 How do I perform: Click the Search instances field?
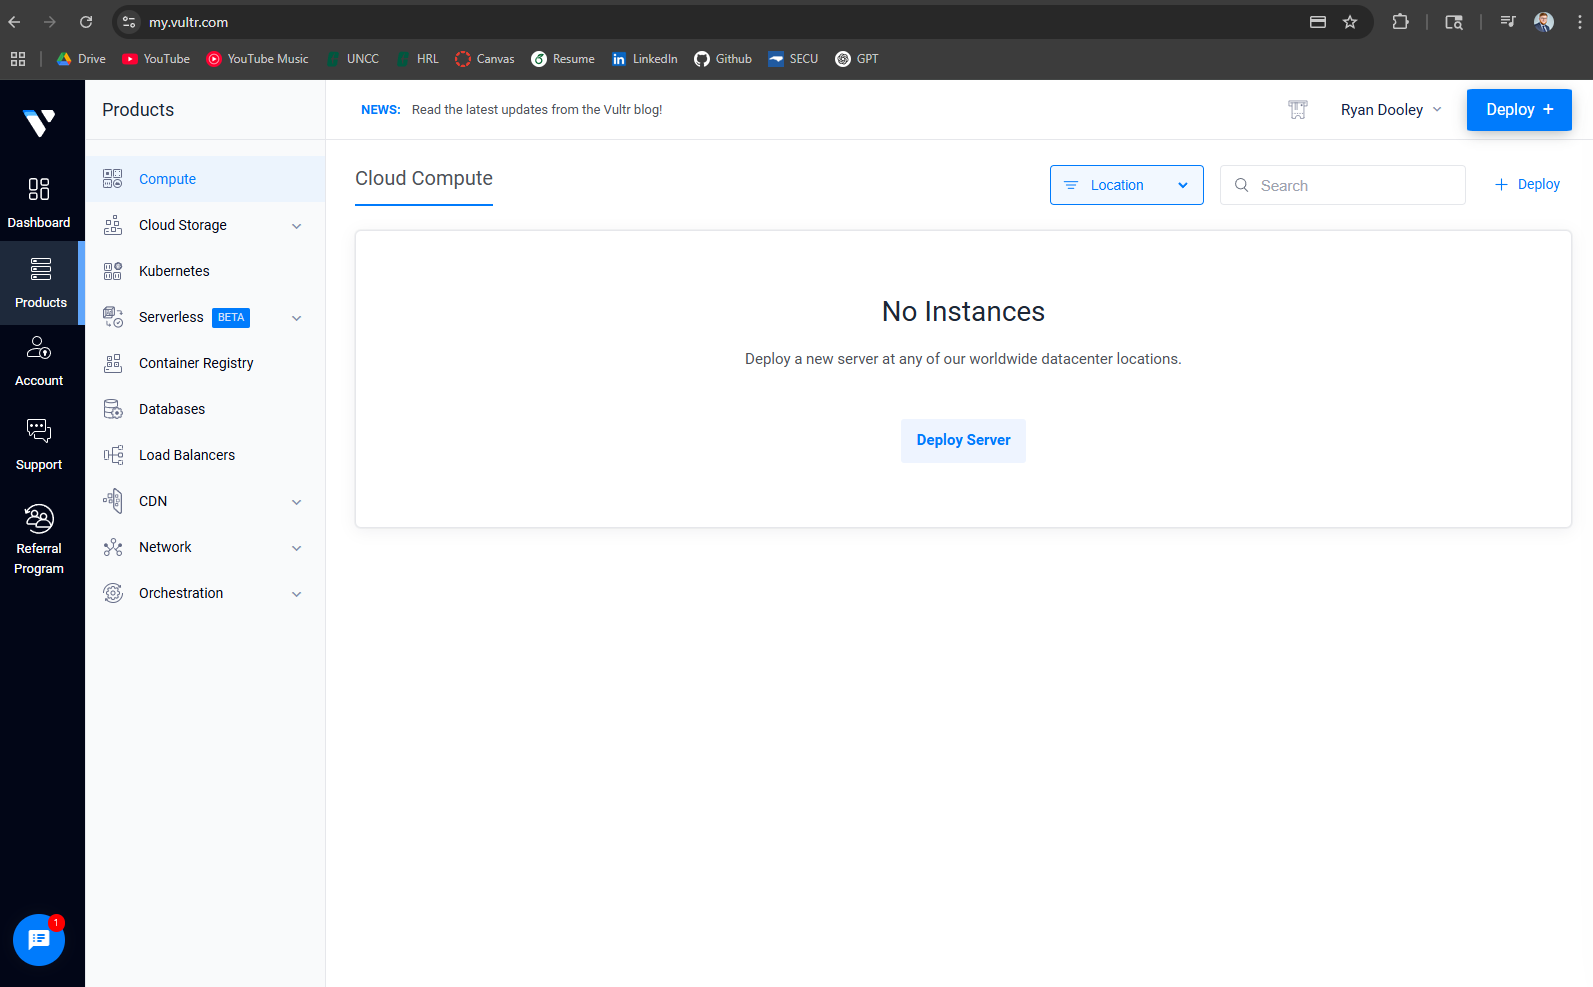[1343, 185]
